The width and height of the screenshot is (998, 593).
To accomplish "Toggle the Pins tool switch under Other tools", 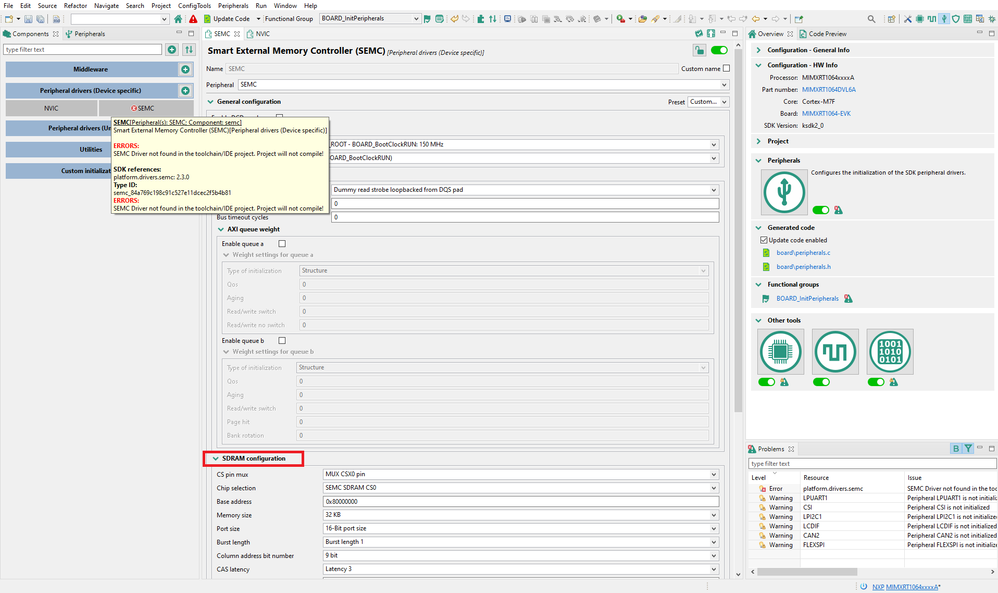I will 766,382.
